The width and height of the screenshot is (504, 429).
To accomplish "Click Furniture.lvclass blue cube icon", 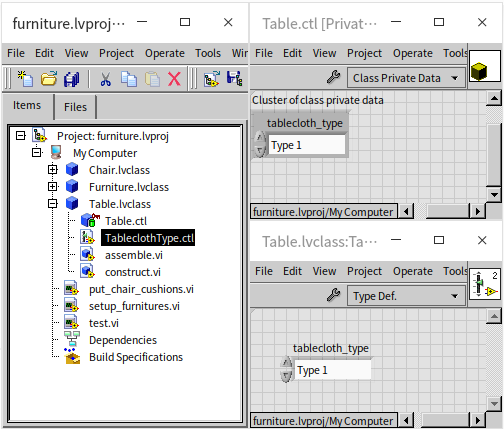I will click(72, 186).
